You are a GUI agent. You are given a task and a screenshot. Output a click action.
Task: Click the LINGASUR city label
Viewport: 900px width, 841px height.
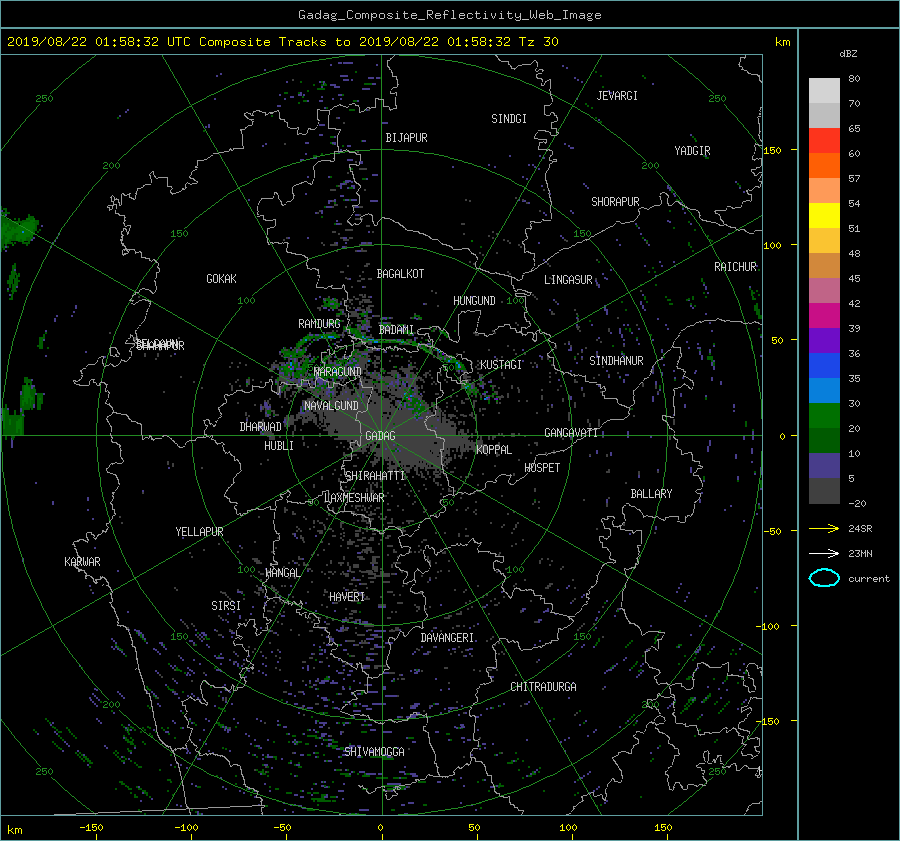coord(568,280)
